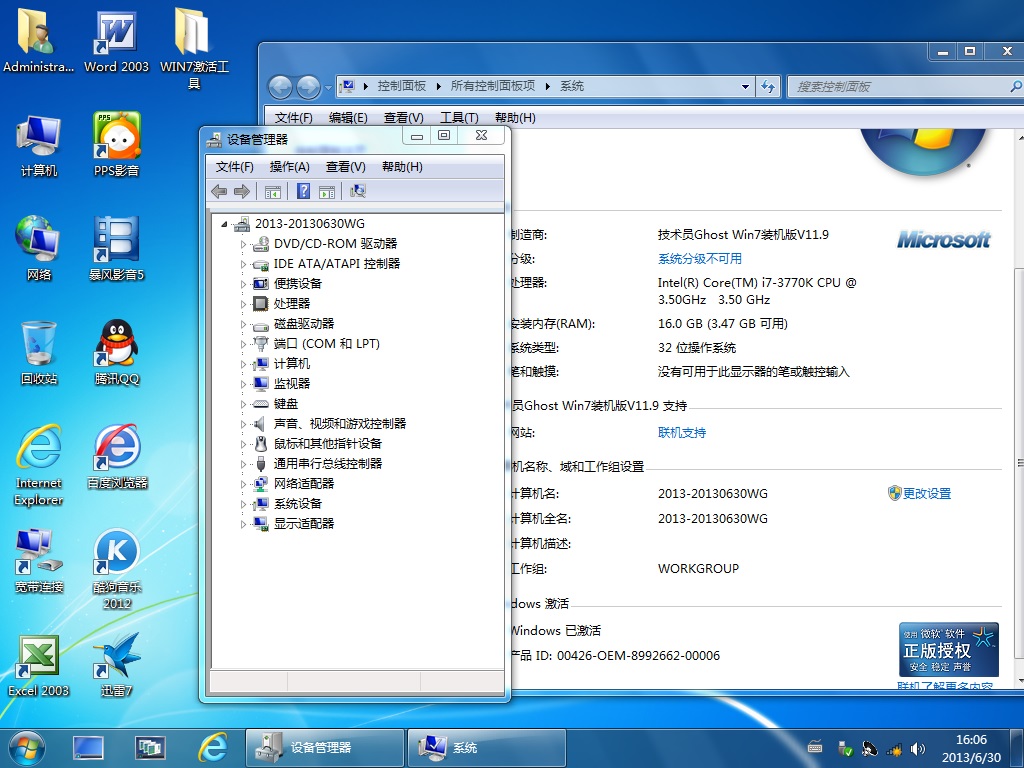Select the 监视器 tree item
This screenshot has height=768, width=1024.
(x=291, y=384)
